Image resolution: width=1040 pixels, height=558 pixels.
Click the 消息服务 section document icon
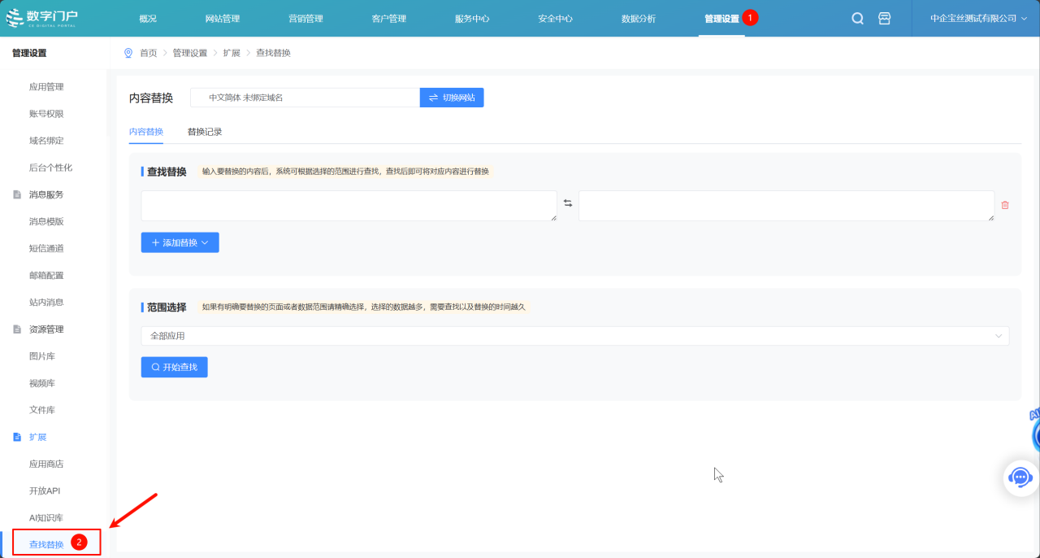click(x=17, y=195)
